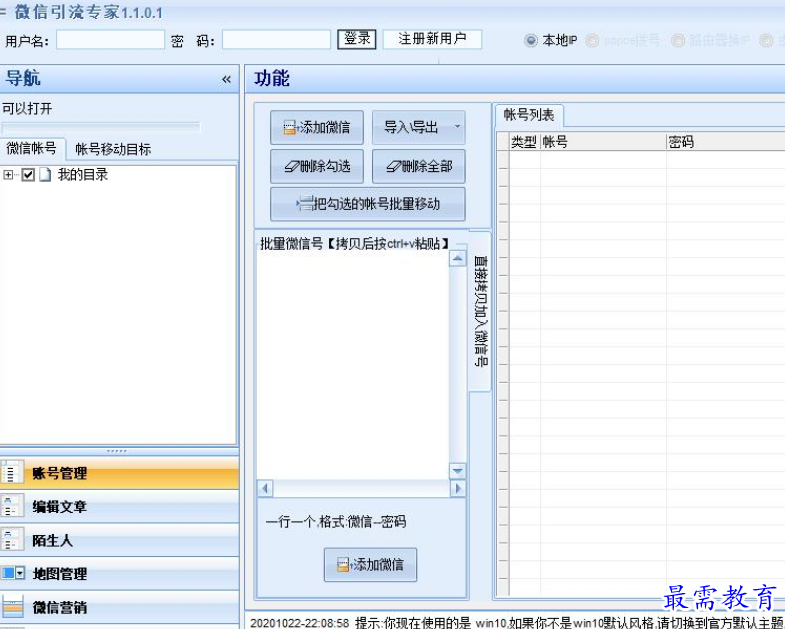Viewport: 785px width, 629px height.
Task: Open the 微信营销 navigation section
Action: 119,607
